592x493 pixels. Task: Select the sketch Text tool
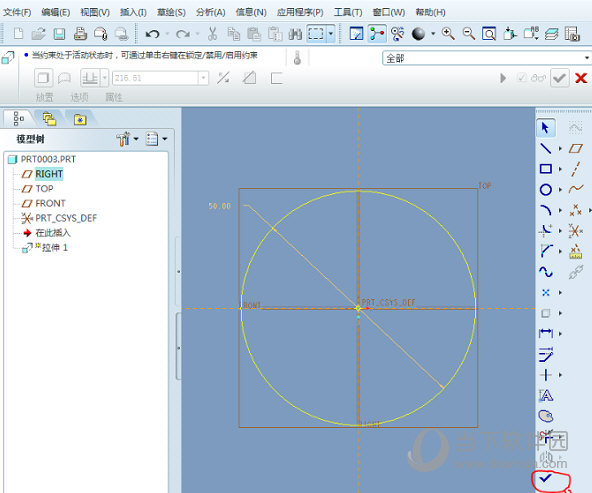coord(546,395)
